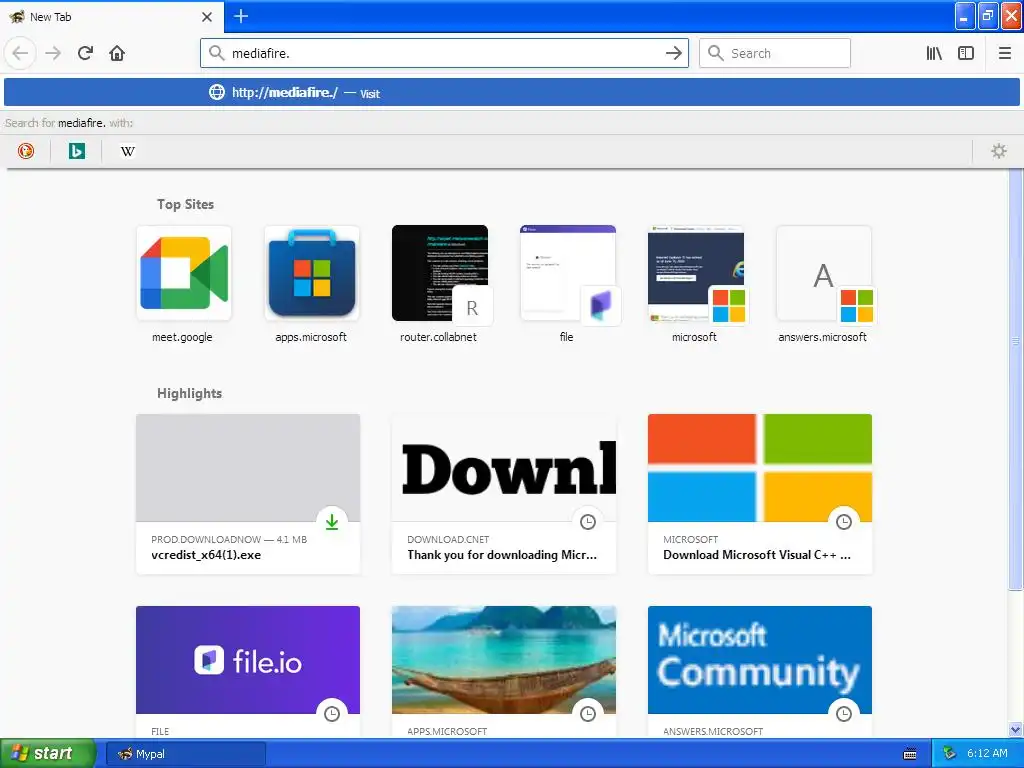The width and height of the screenshot is (1024, 768).
Task: Click scrollbar down arrow
Action: point(1016,729)
